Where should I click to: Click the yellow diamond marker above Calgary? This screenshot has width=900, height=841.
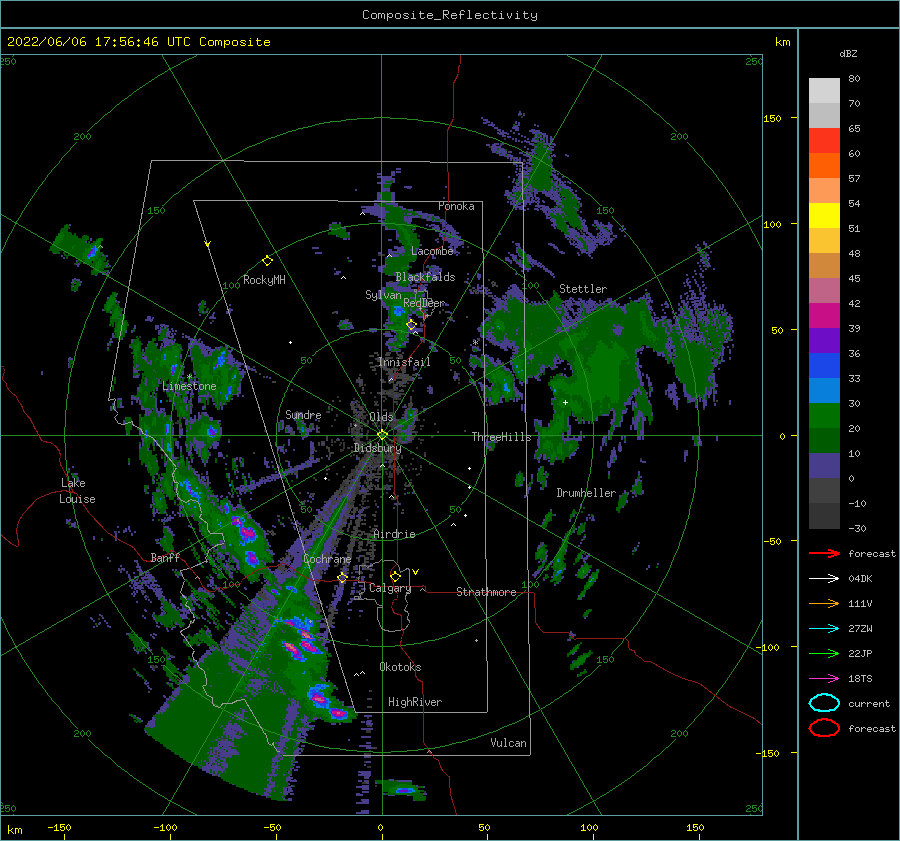coord(395,576)
